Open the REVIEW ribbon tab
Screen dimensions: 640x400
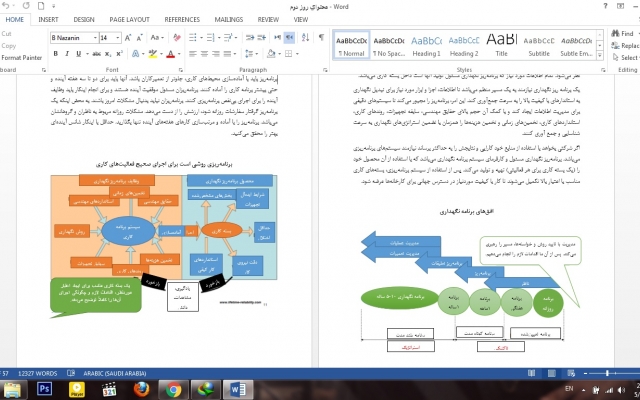click(268, 19)
